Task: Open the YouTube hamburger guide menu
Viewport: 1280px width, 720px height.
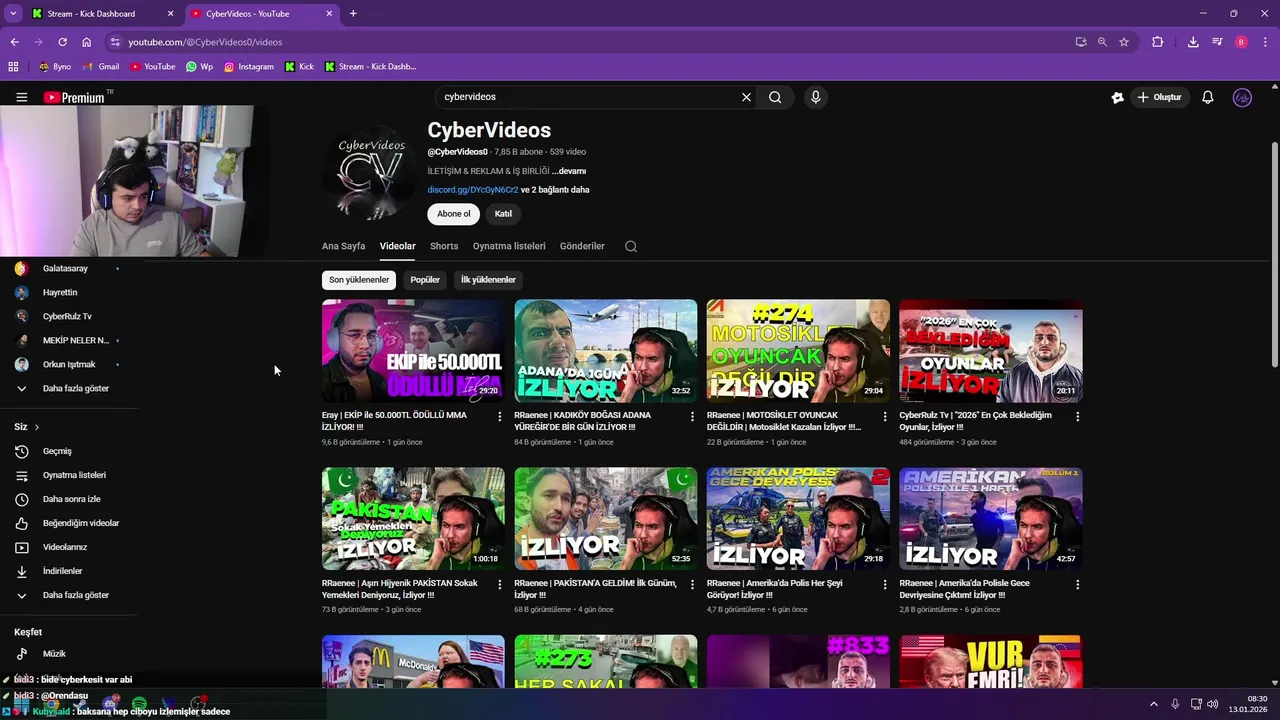Action: [21, 97]
